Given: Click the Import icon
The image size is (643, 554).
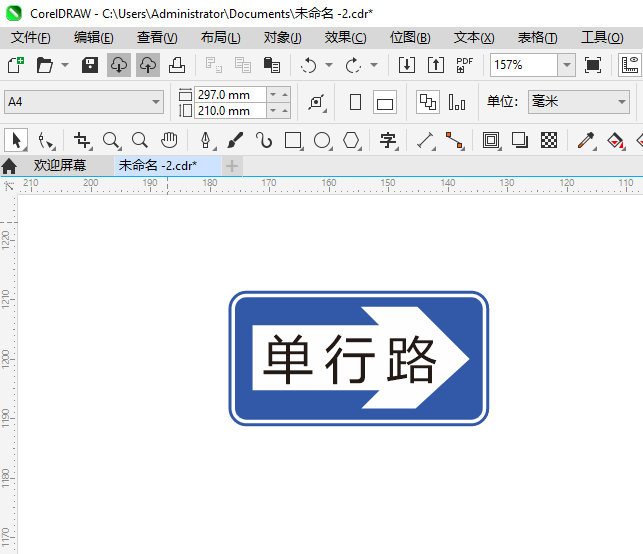Looking at the screenshot, I should 407,65.
